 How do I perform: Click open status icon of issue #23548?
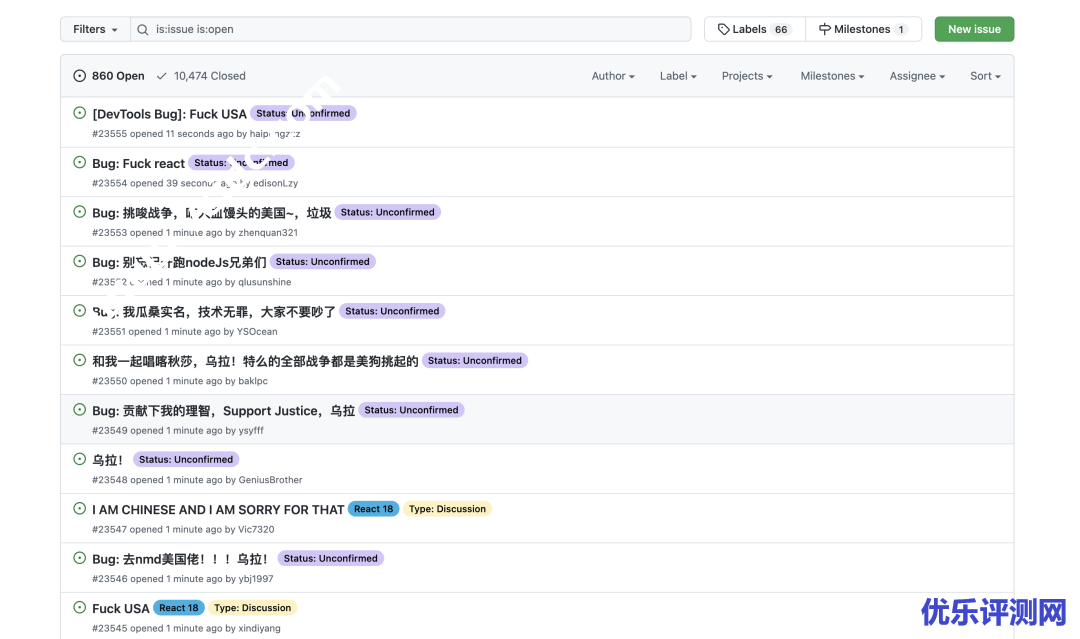click(x=79, y=459)
